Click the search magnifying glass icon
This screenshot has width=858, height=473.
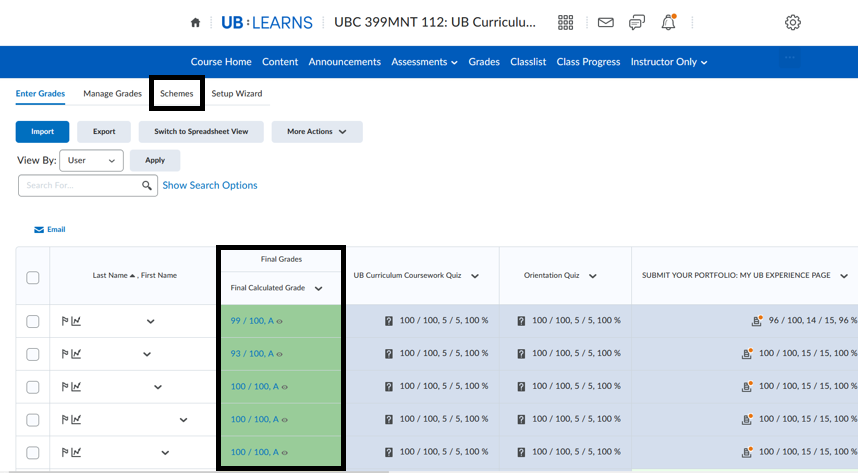click(147, 185)
